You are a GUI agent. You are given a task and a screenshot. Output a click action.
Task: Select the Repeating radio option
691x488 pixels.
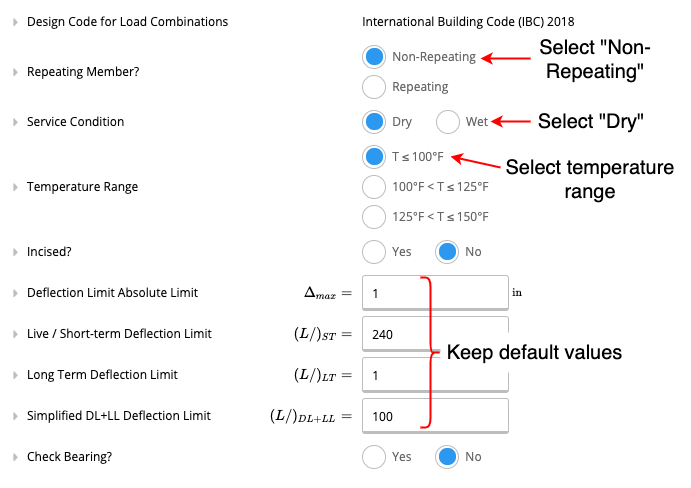(374, 87)
